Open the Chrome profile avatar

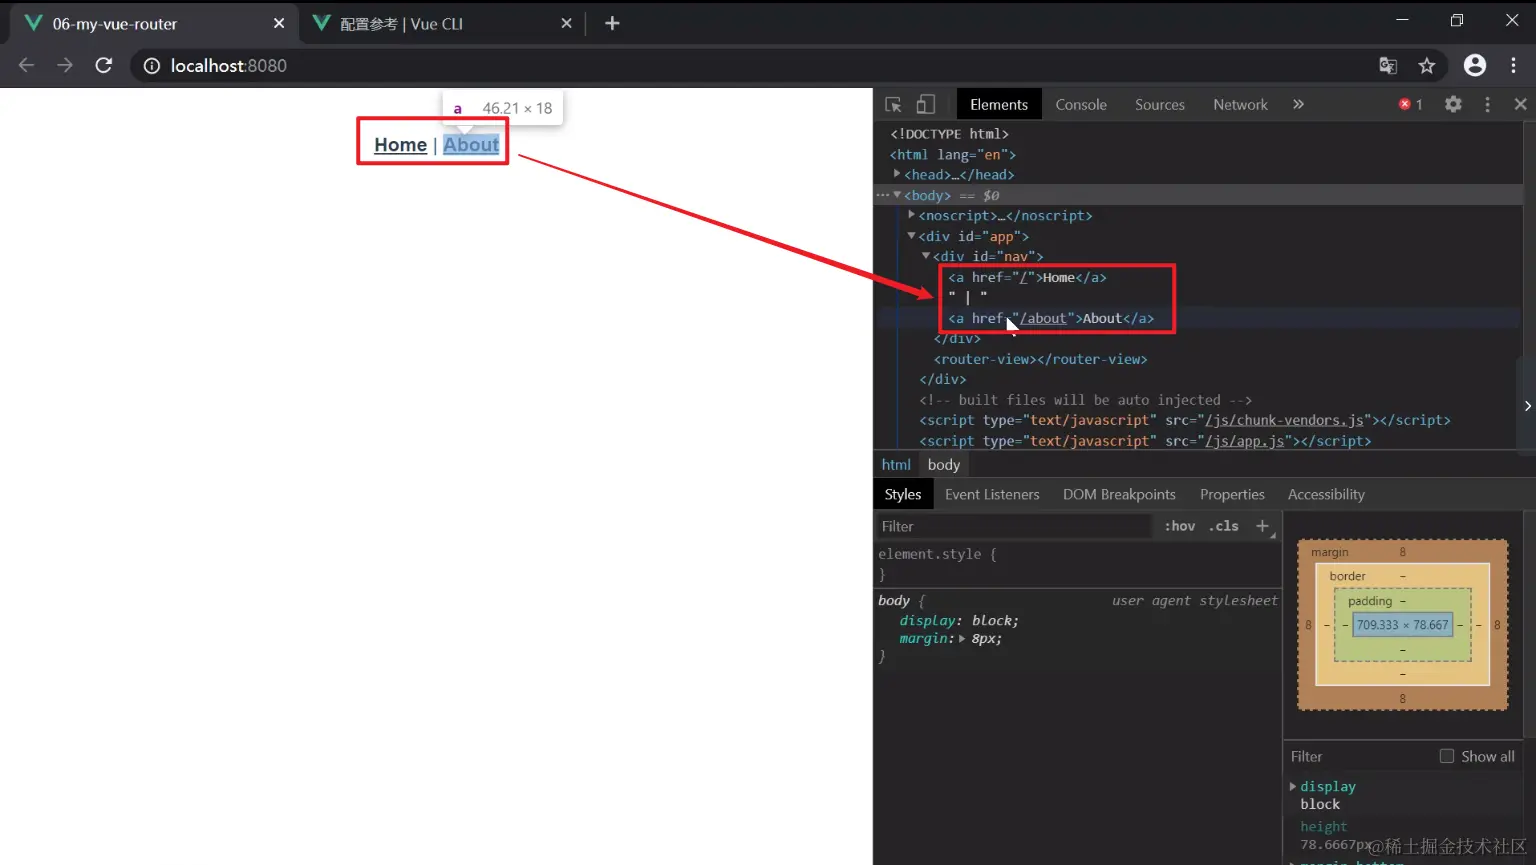point(1475,65)
